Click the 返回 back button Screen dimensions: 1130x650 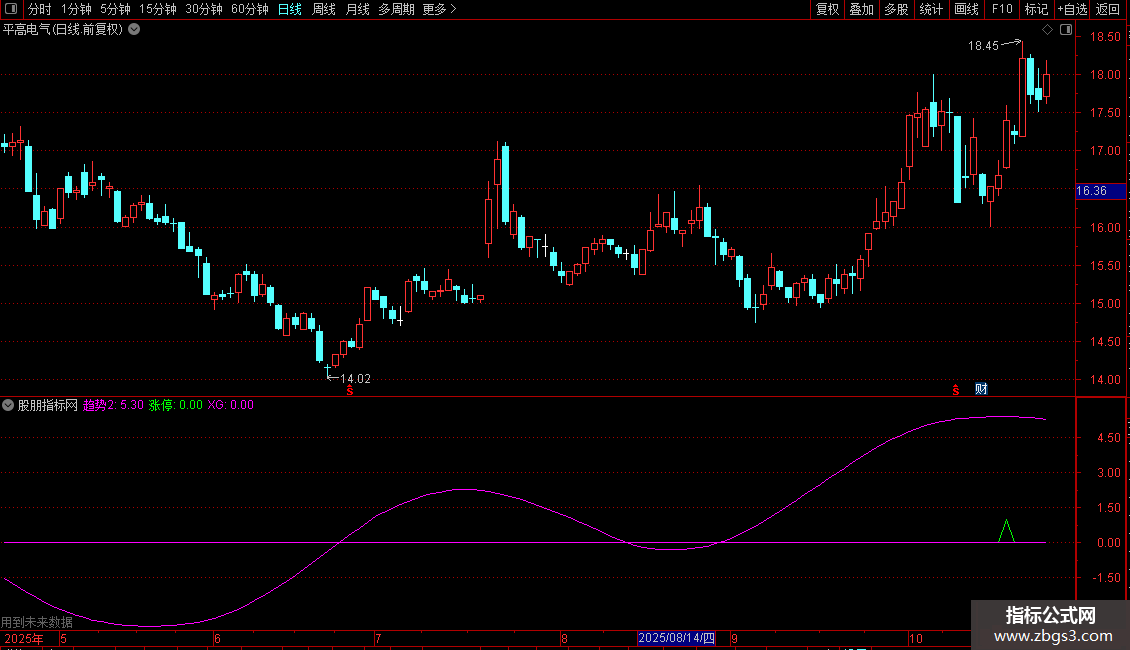(1108, 10)
